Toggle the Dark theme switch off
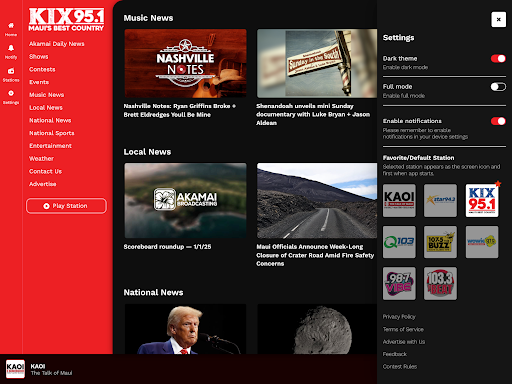This screenshot has width=512, height=384. [x=498, y=59]
